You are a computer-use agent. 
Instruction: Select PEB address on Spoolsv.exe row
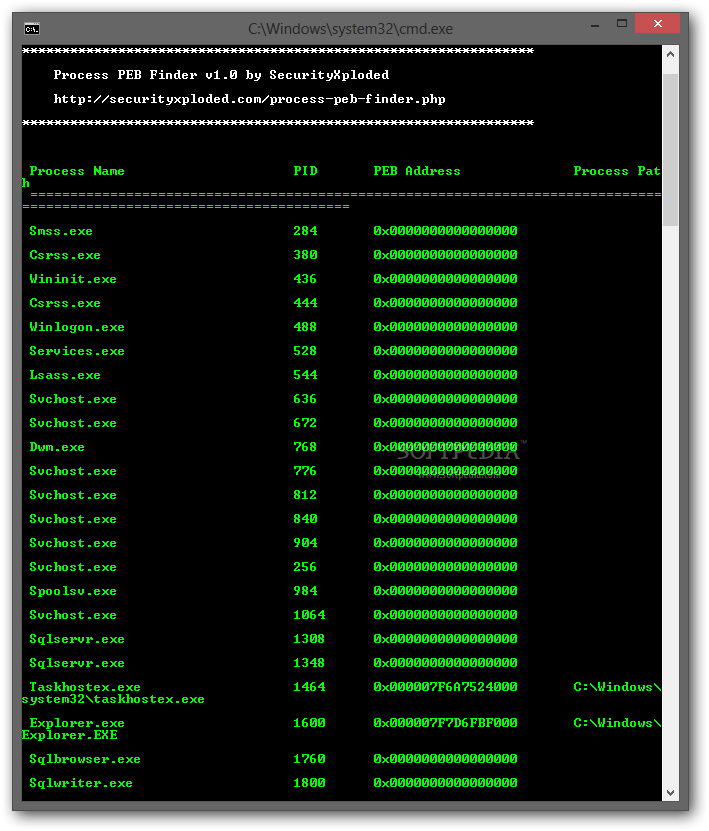(445, 591)
